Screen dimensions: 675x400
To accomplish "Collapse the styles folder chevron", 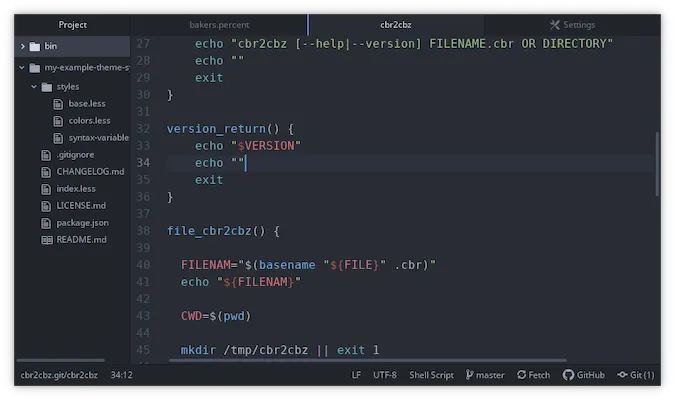I will coord(34,87).
